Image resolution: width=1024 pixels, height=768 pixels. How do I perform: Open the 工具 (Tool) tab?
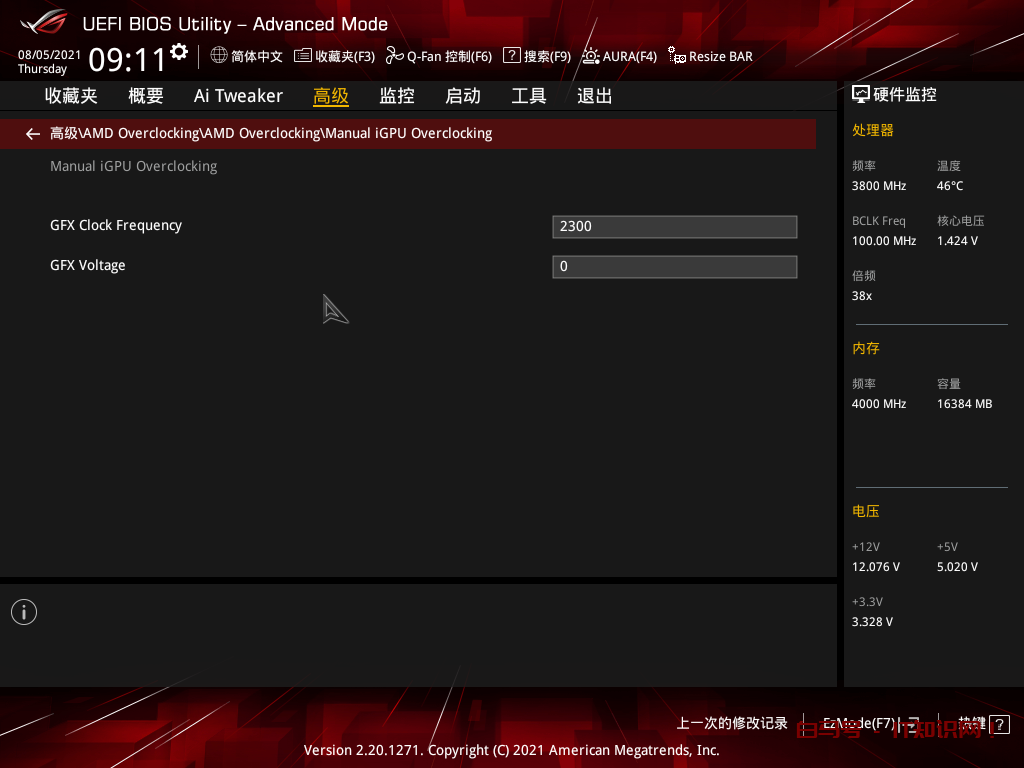tap(528, 96)
